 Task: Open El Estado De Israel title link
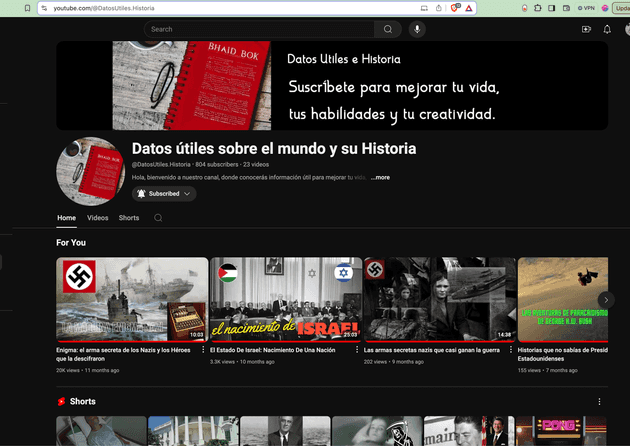(x=272, y=350)
